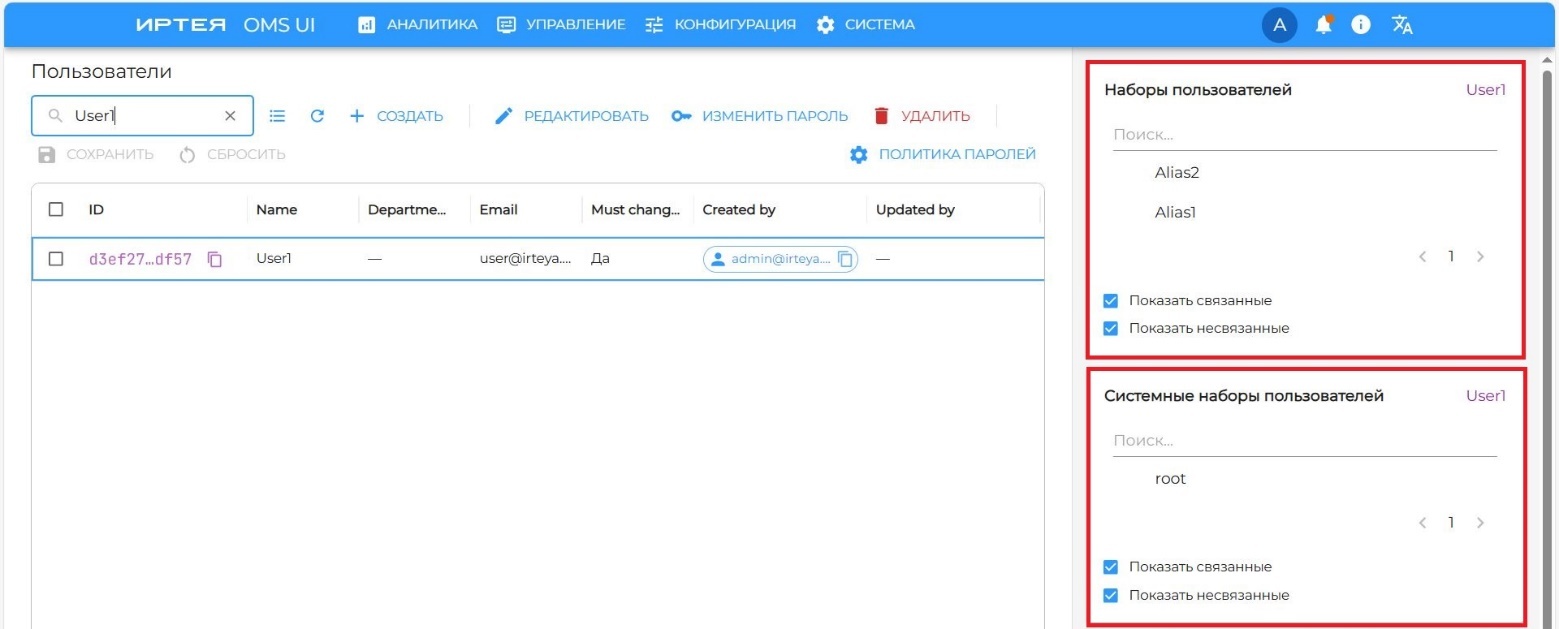Open ПОЛИТИКА ПАРОЛЕЙ settings

tap(942, 154)
